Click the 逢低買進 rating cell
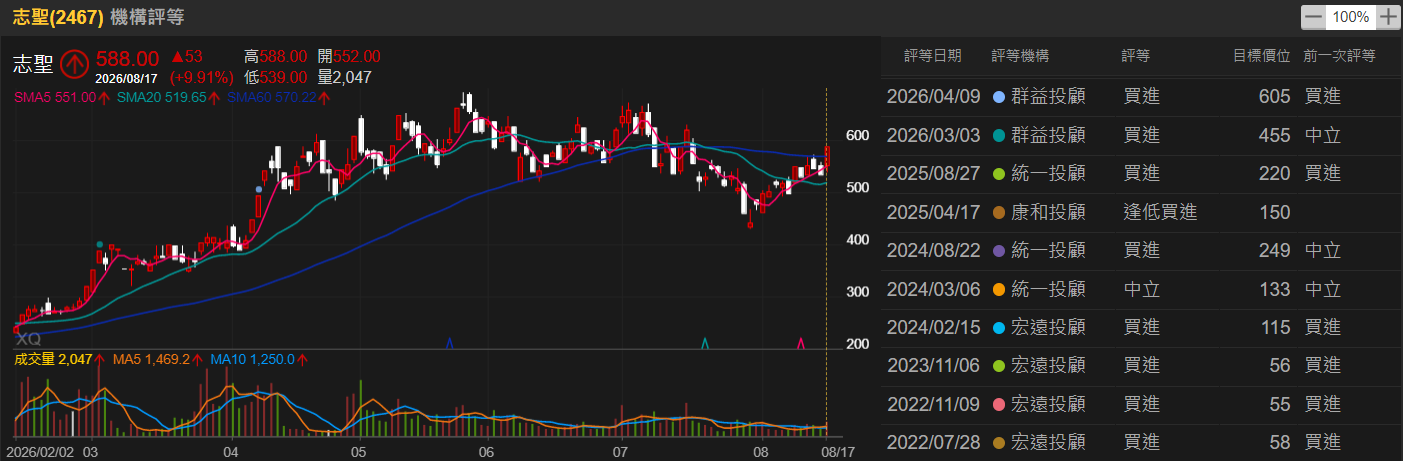Image resolution: width=1403 pixels, height=461 pixels. click(1160, 213)
